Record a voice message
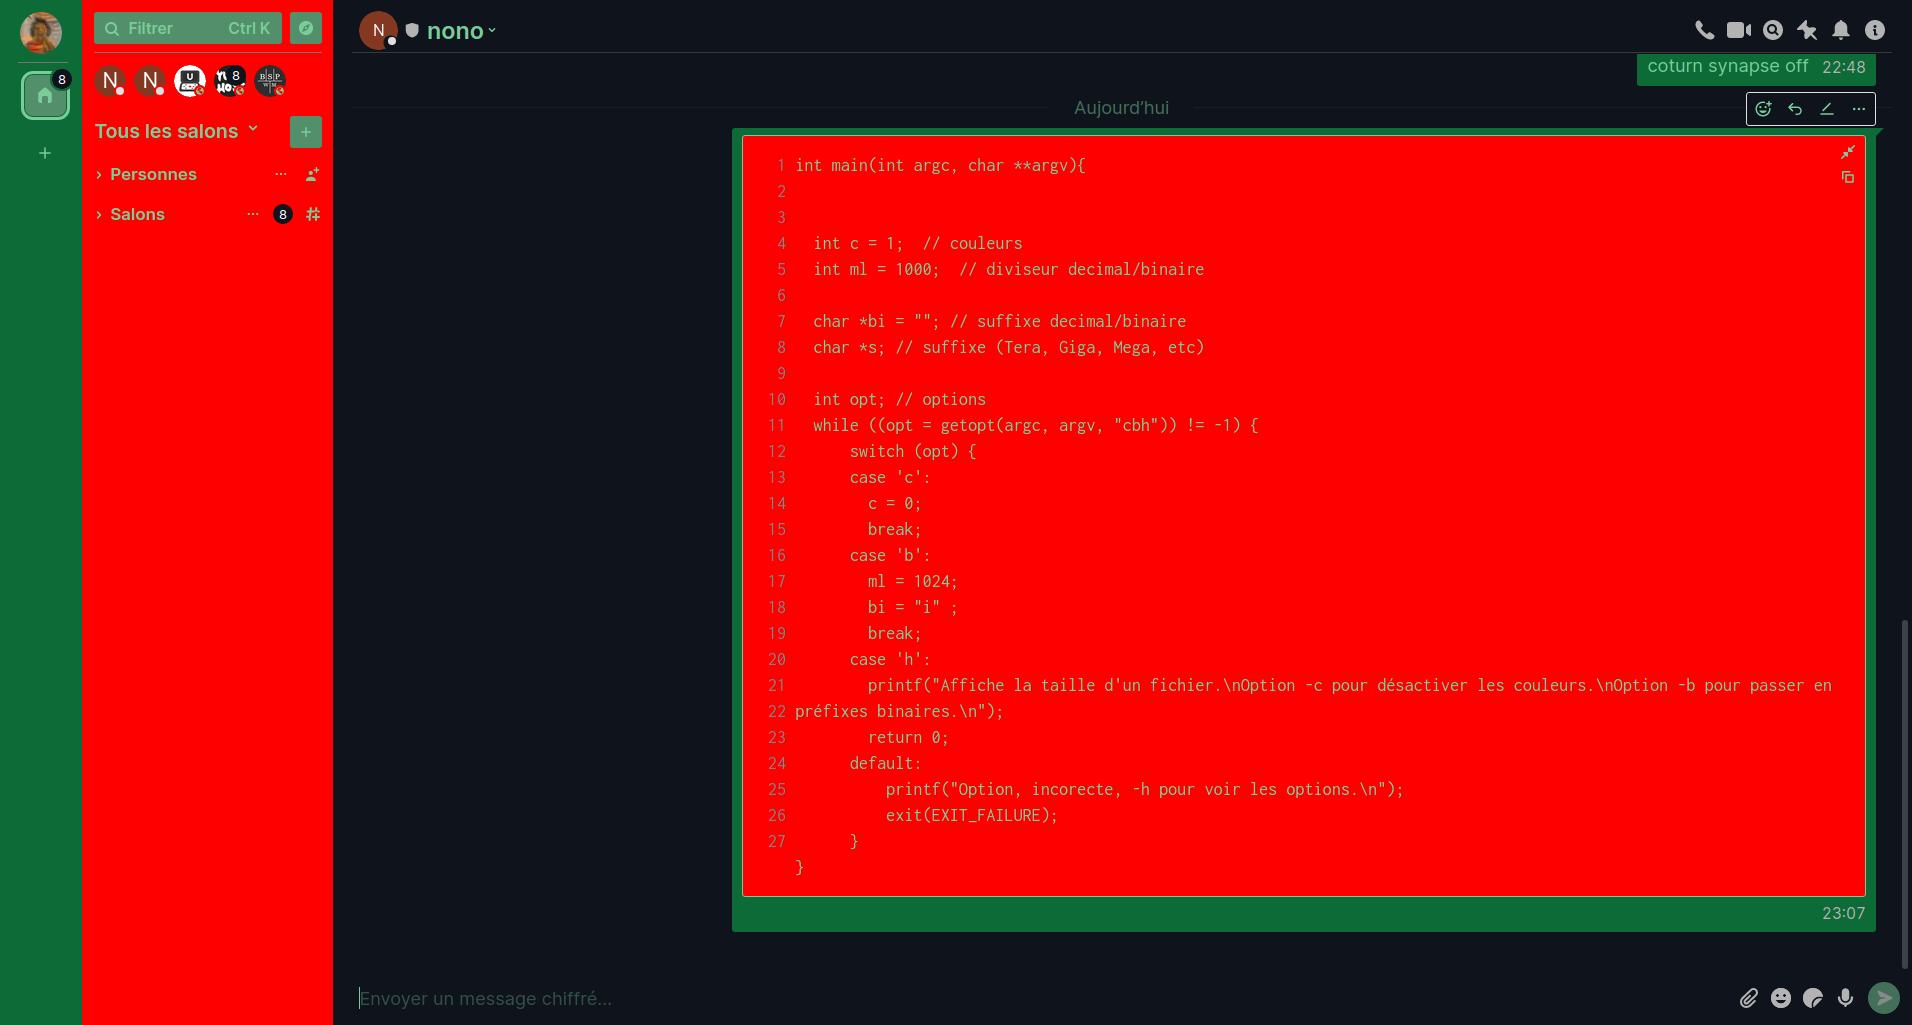Screen dimensions: 1912x1025 click(1845, 998)
